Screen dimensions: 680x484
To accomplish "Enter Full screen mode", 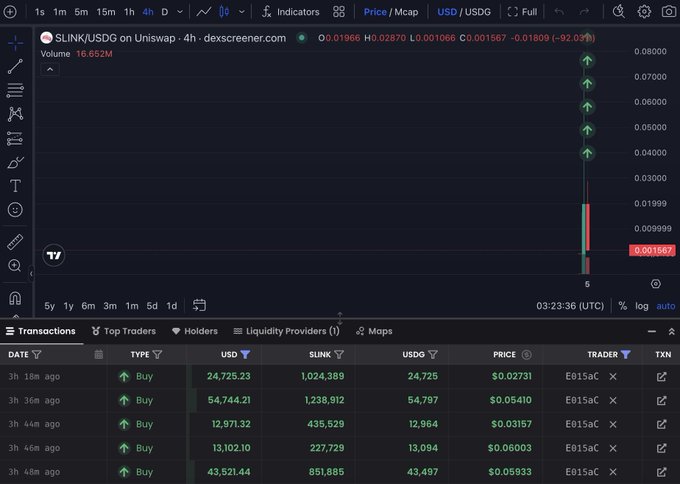I will (522, 12).
